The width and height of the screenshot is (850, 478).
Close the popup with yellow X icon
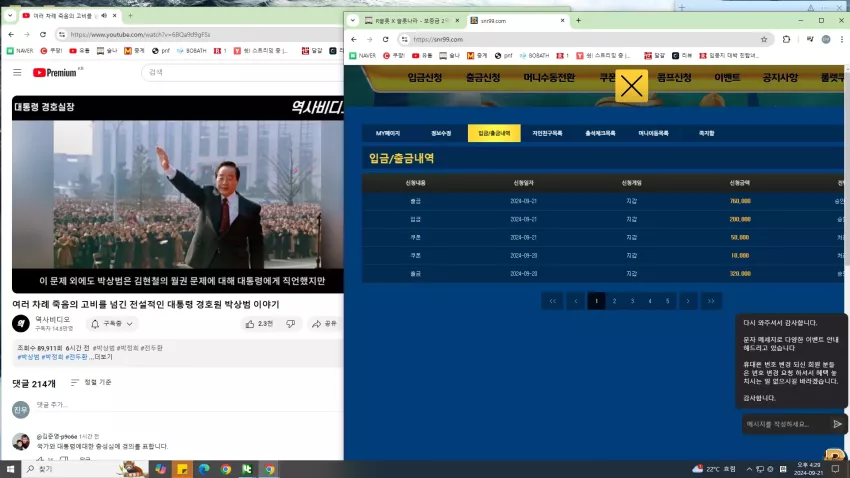tap(632, 86)
